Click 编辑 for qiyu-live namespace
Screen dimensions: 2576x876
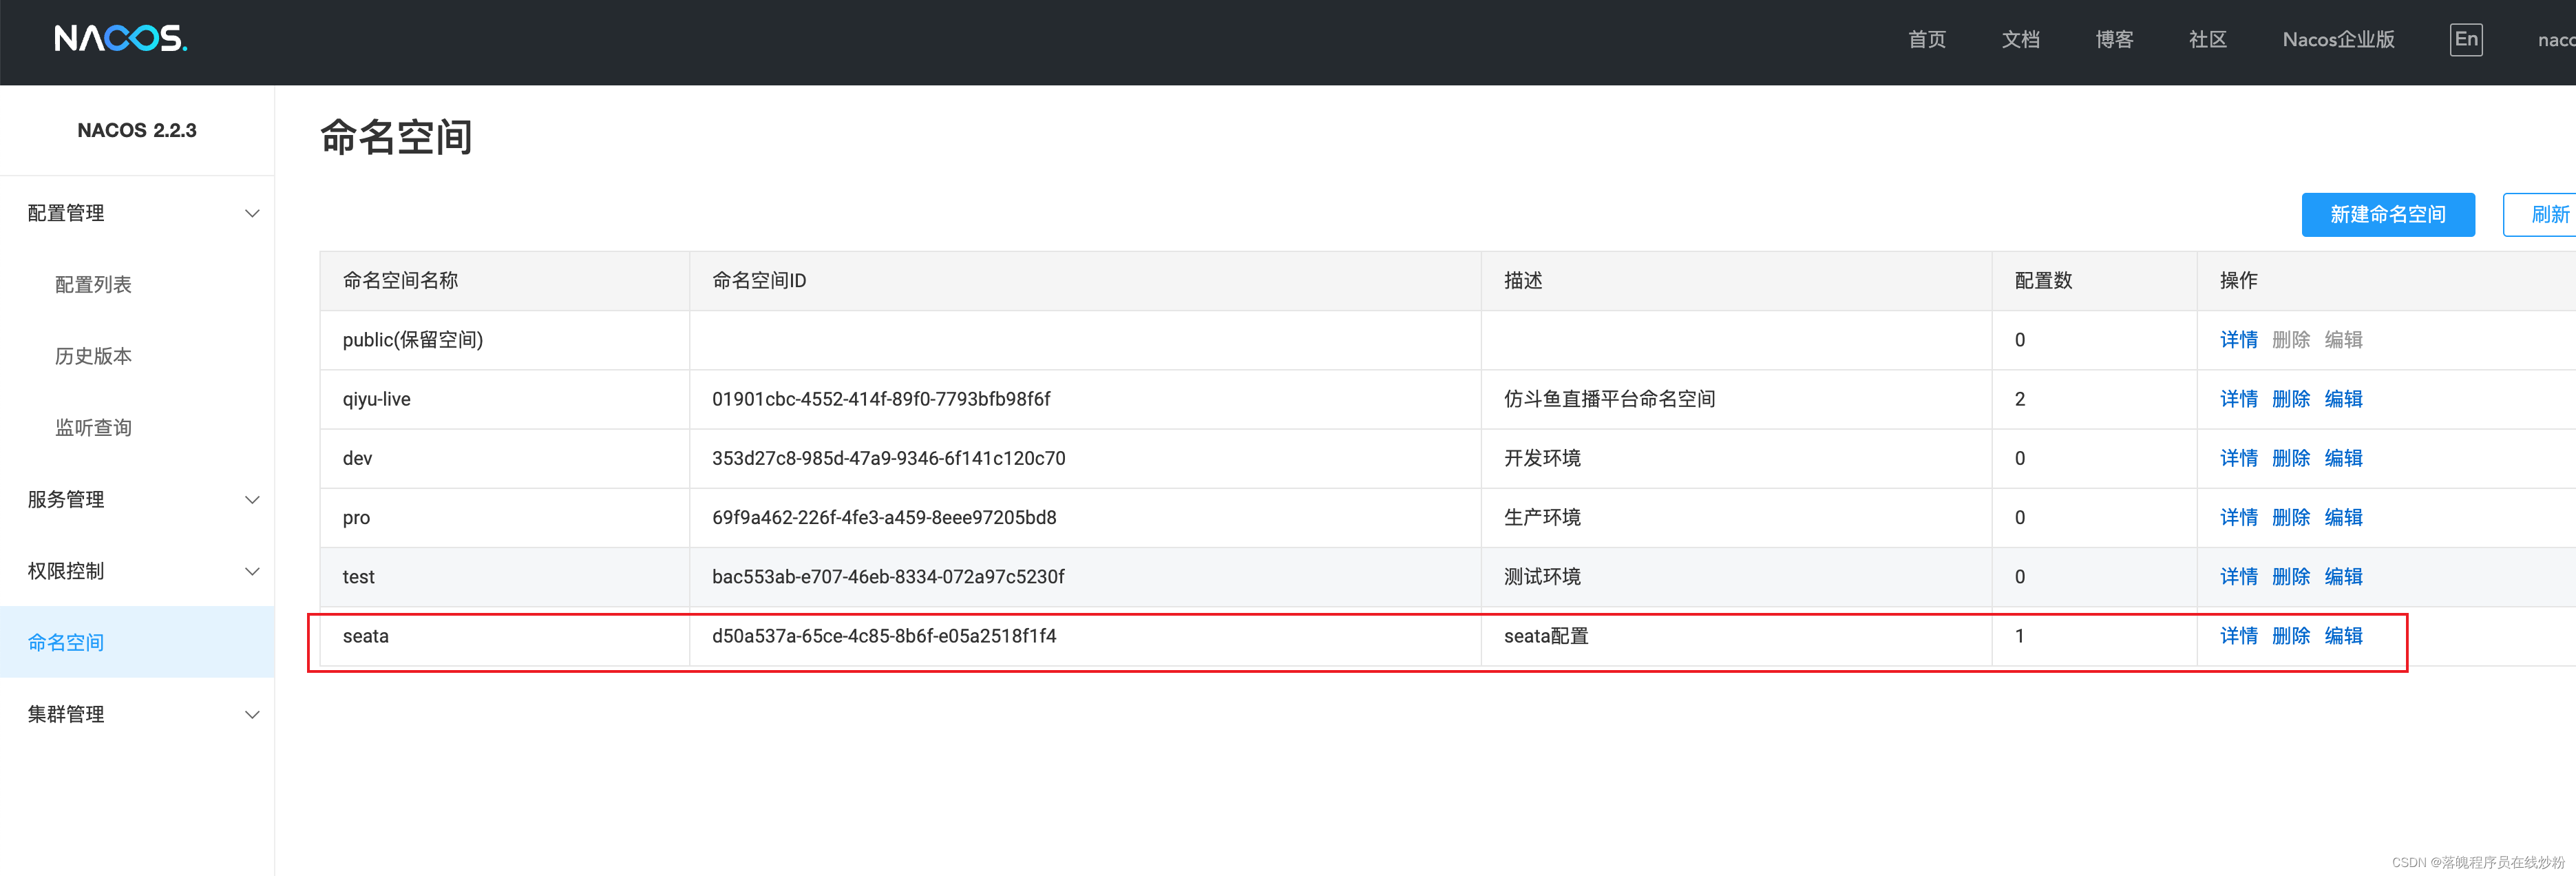click(2343, 399)
